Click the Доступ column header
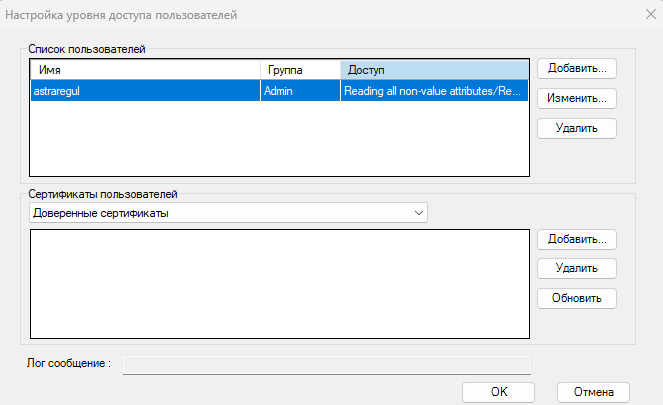The width and height of the screenshot is (663, 405). (x=433, y=71)
